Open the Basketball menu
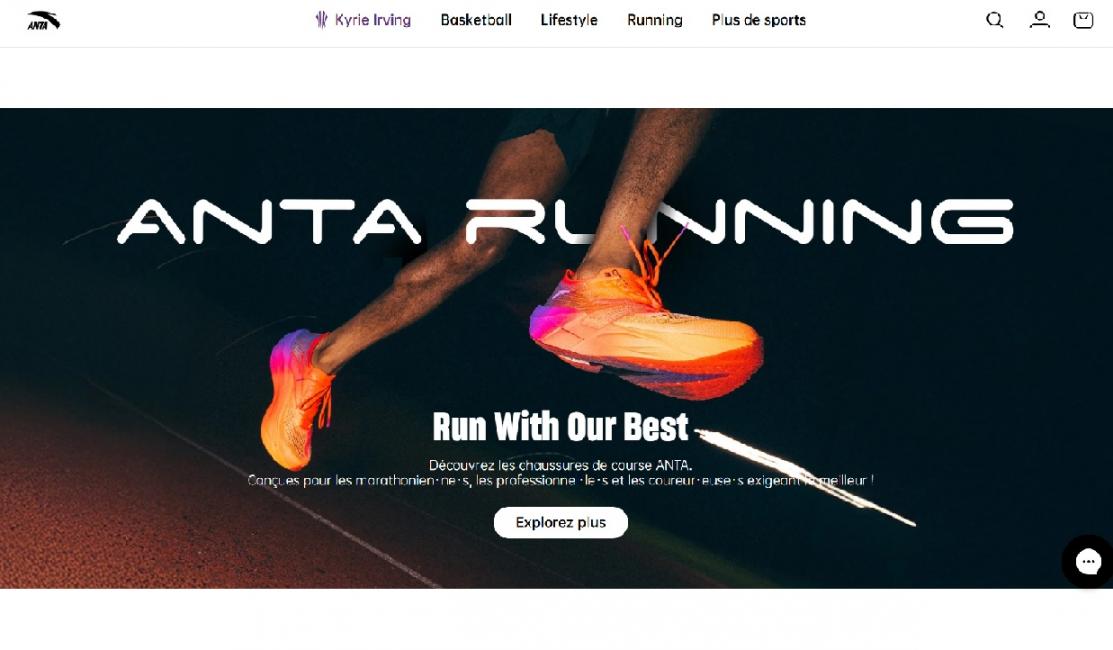The width and height of the screenshot is (1113, 650). (x=476, y=20)
